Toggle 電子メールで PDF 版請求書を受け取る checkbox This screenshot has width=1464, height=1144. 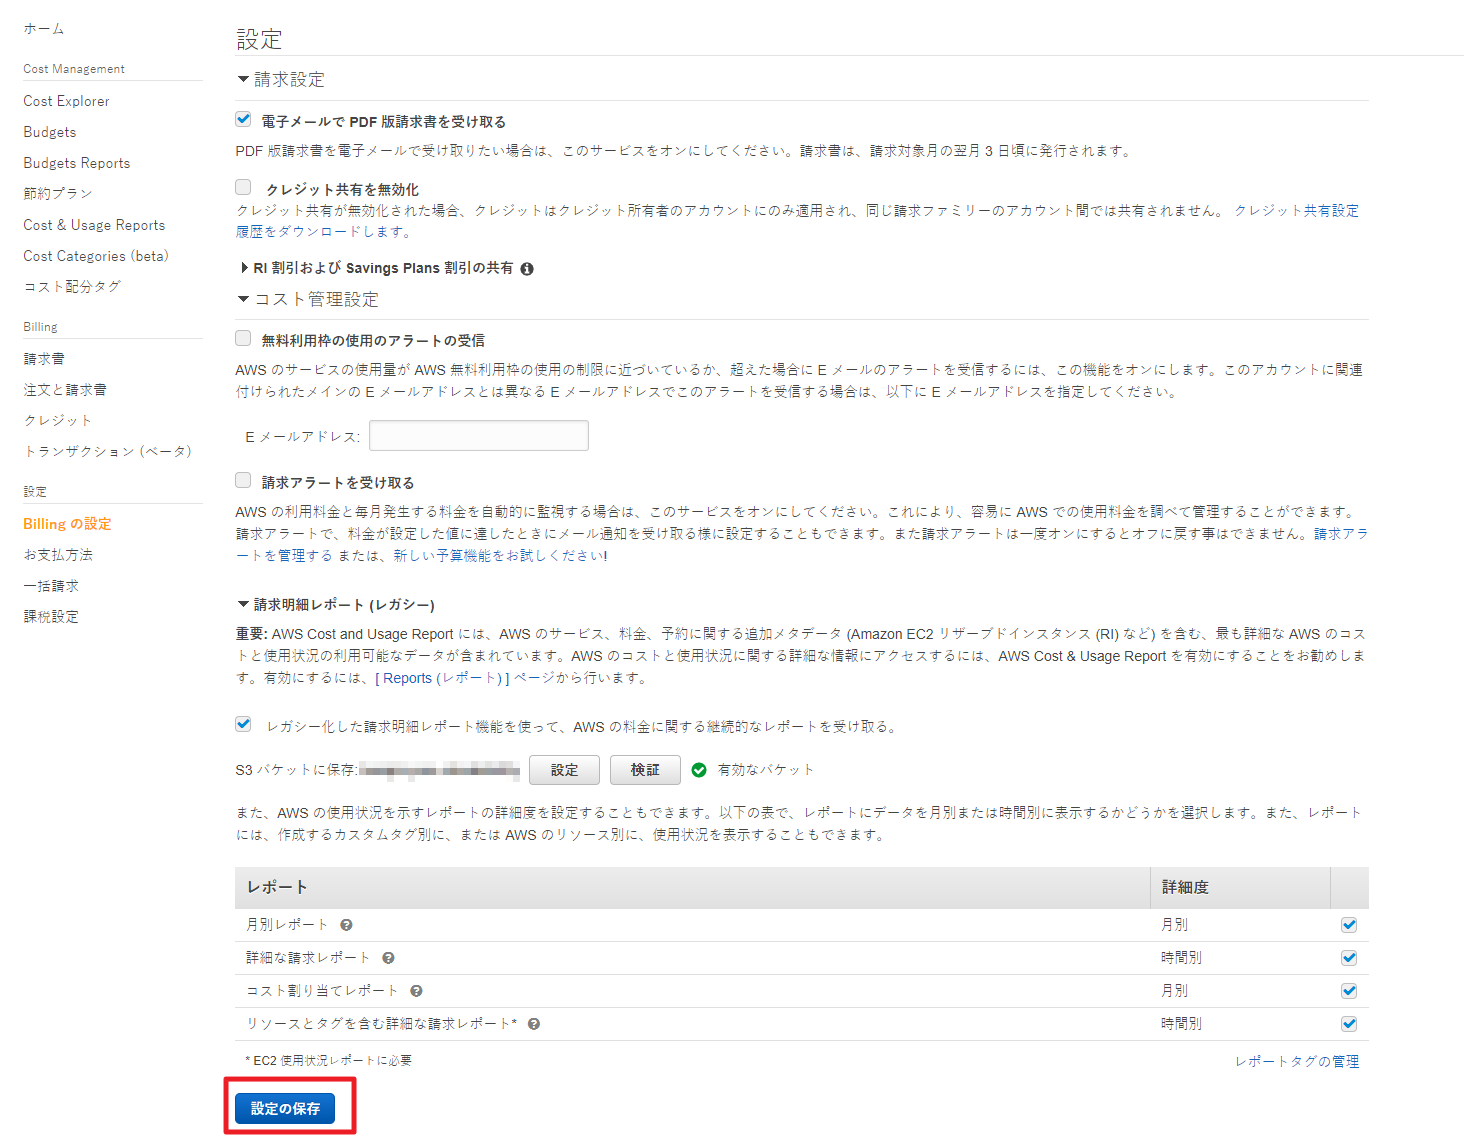(243, 119)
